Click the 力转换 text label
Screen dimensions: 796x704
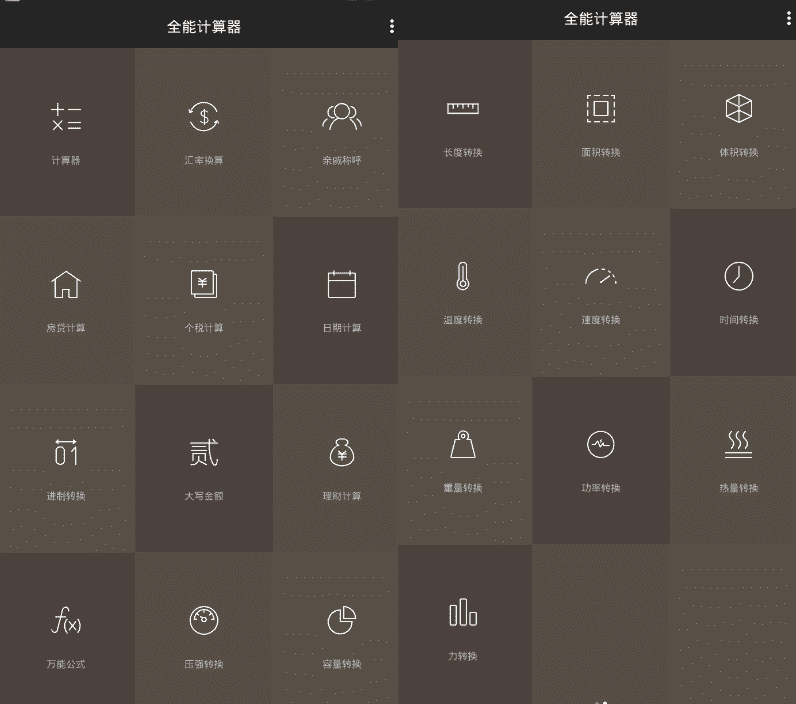(x=462, y=656)
